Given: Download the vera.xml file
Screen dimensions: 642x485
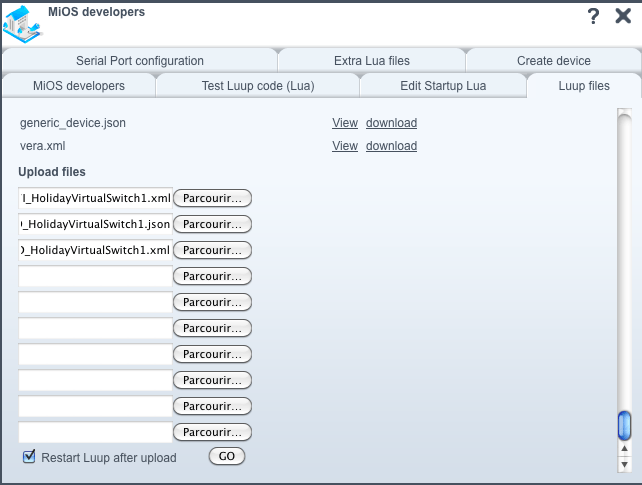Looking at the screenshot, I should [x=391, y=146].
